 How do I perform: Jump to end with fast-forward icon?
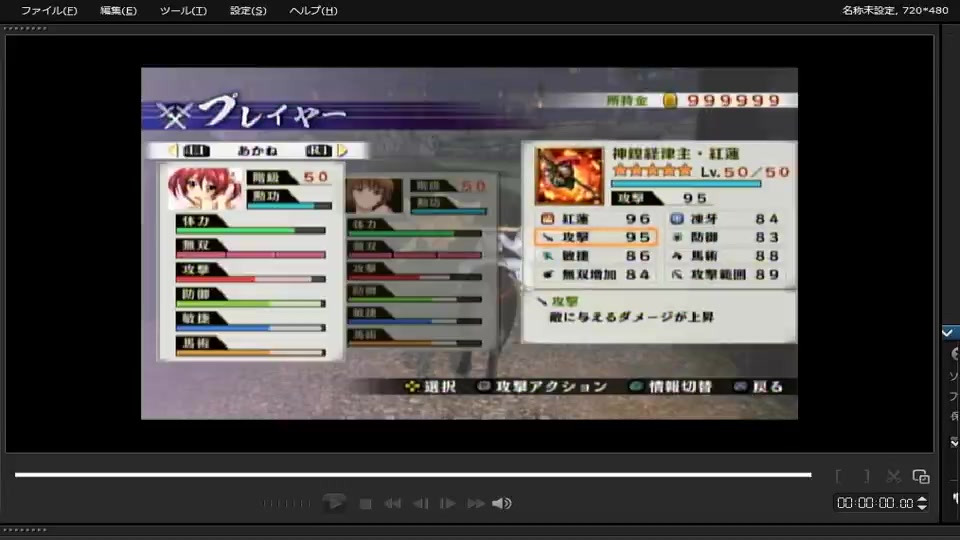pos(476,503)
